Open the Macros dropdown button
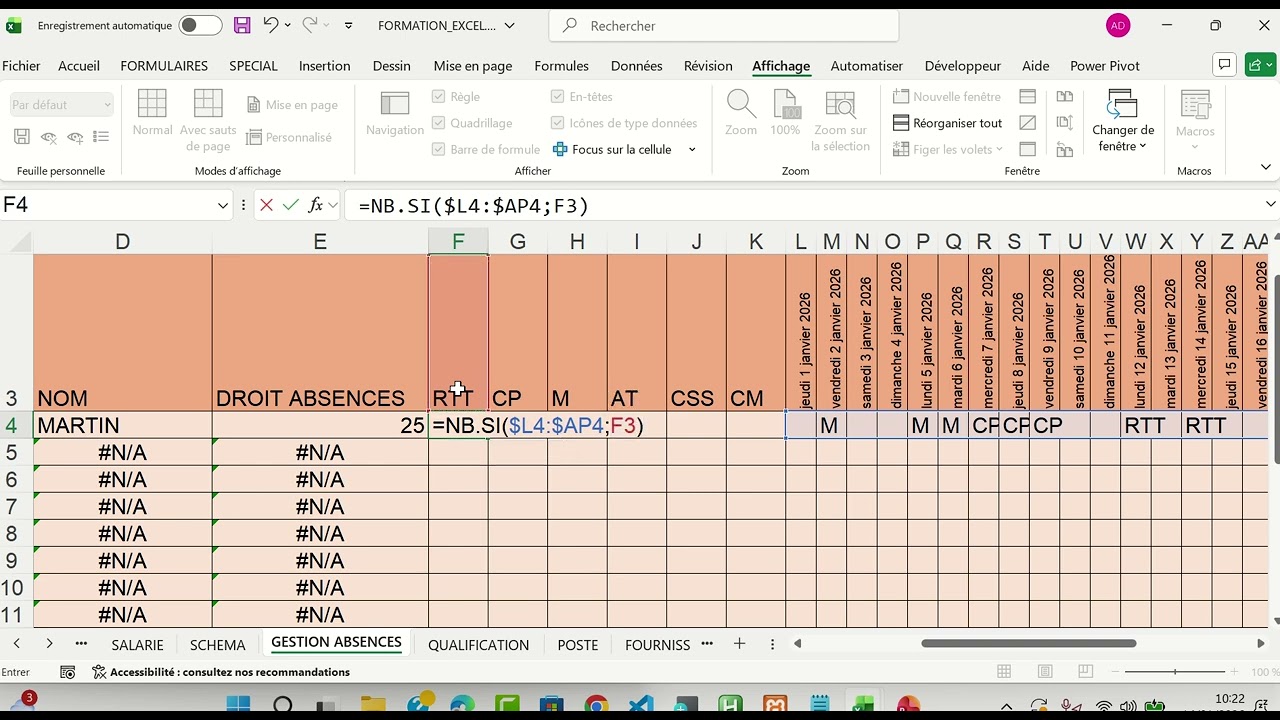1280x720 pixels. tap(1195, 120)
